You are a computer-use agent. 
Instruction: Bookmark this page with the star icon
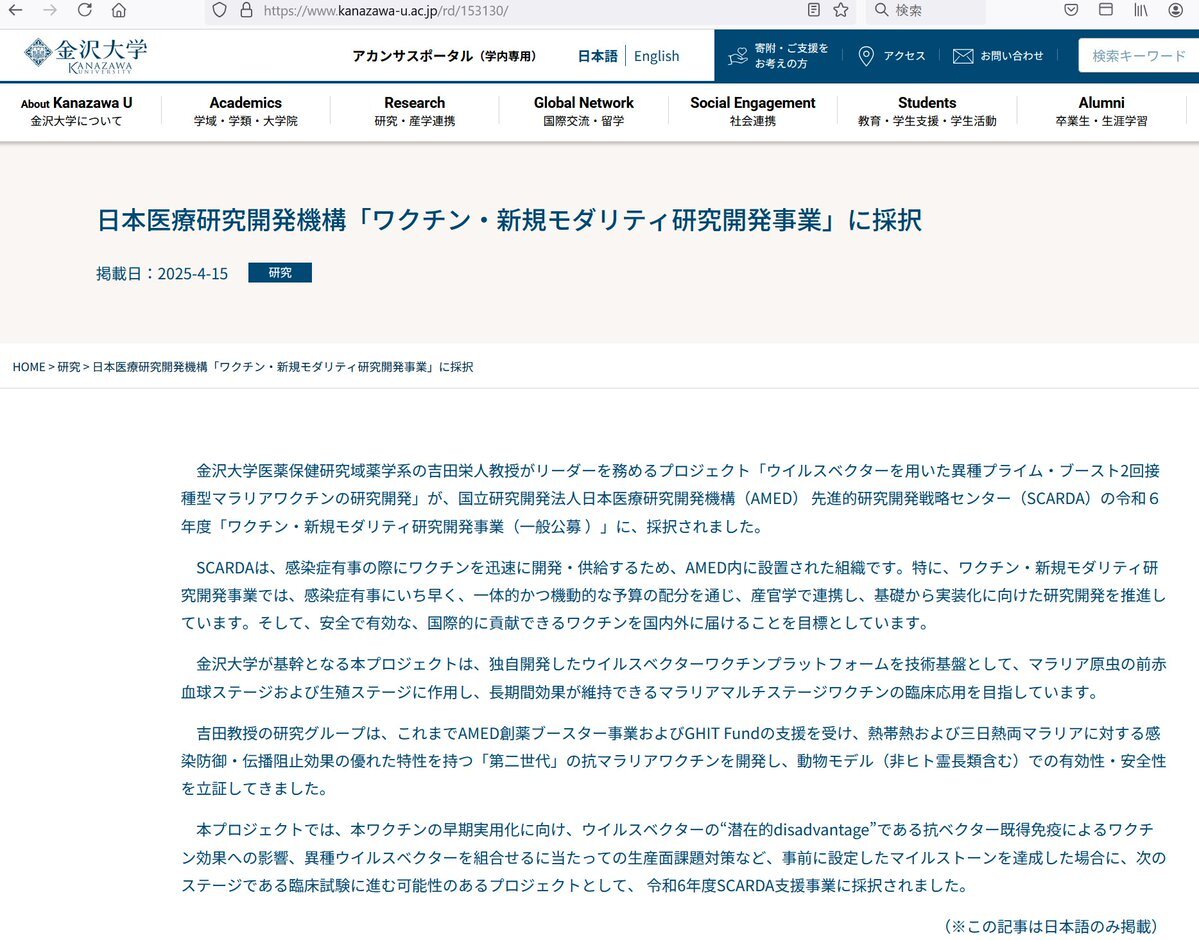(x=841, y=10)
